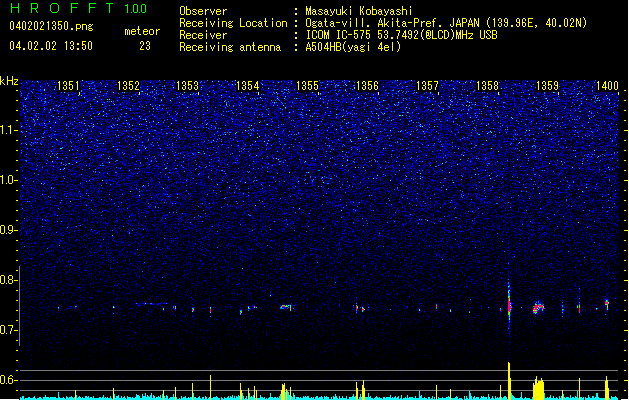This screenshot has width=629, height=400.
Task: Click the kHz axis unit label
Action: (x=9, y=81)
